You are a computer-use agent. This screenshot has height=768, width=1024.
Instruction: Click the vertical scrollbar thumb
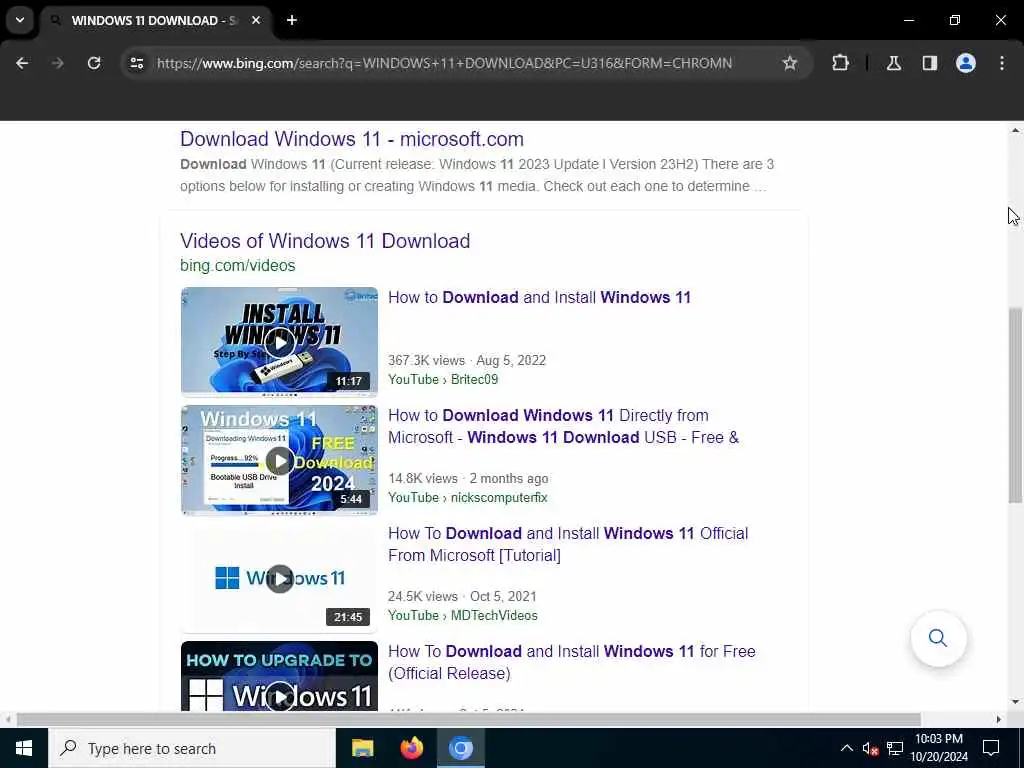[x=1015, y=405]
